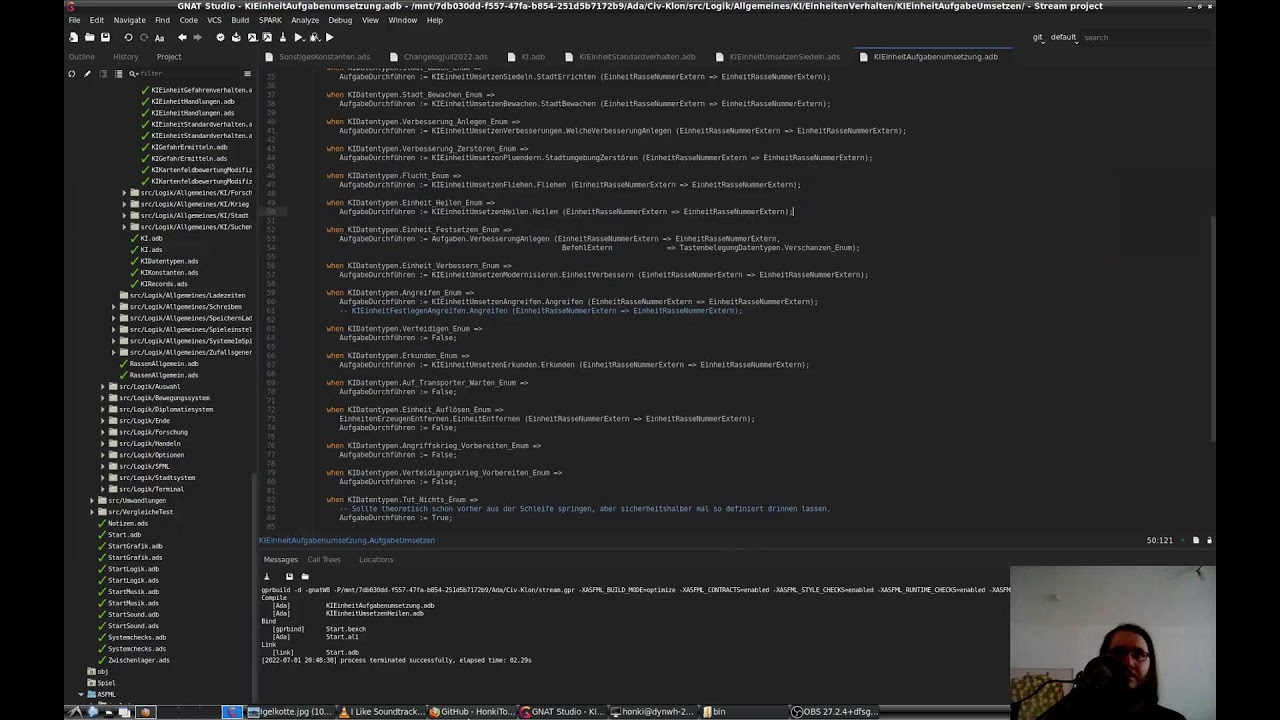This screenshot has height=720, width=1280.
Task: Navigate forward with the right arrow icon
Action: [x=197, y=37]
